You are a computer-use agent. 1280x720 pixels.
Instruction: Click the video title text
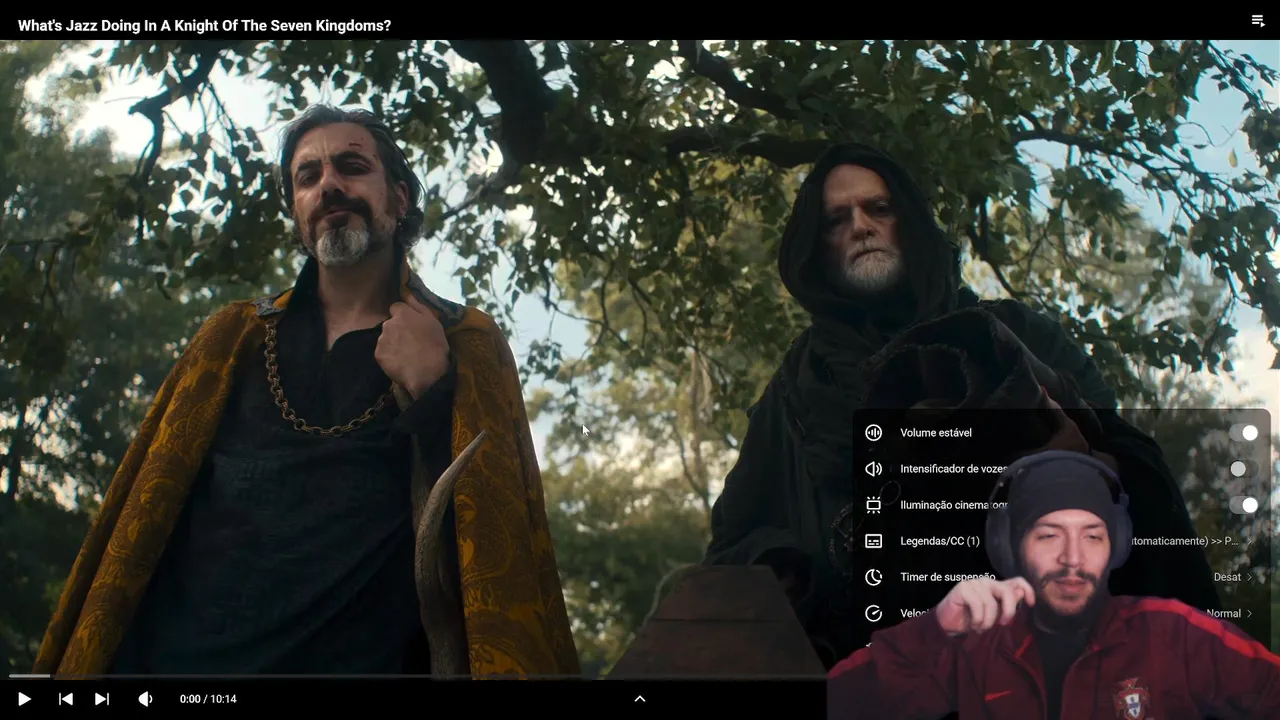click(x=204, y=25)
